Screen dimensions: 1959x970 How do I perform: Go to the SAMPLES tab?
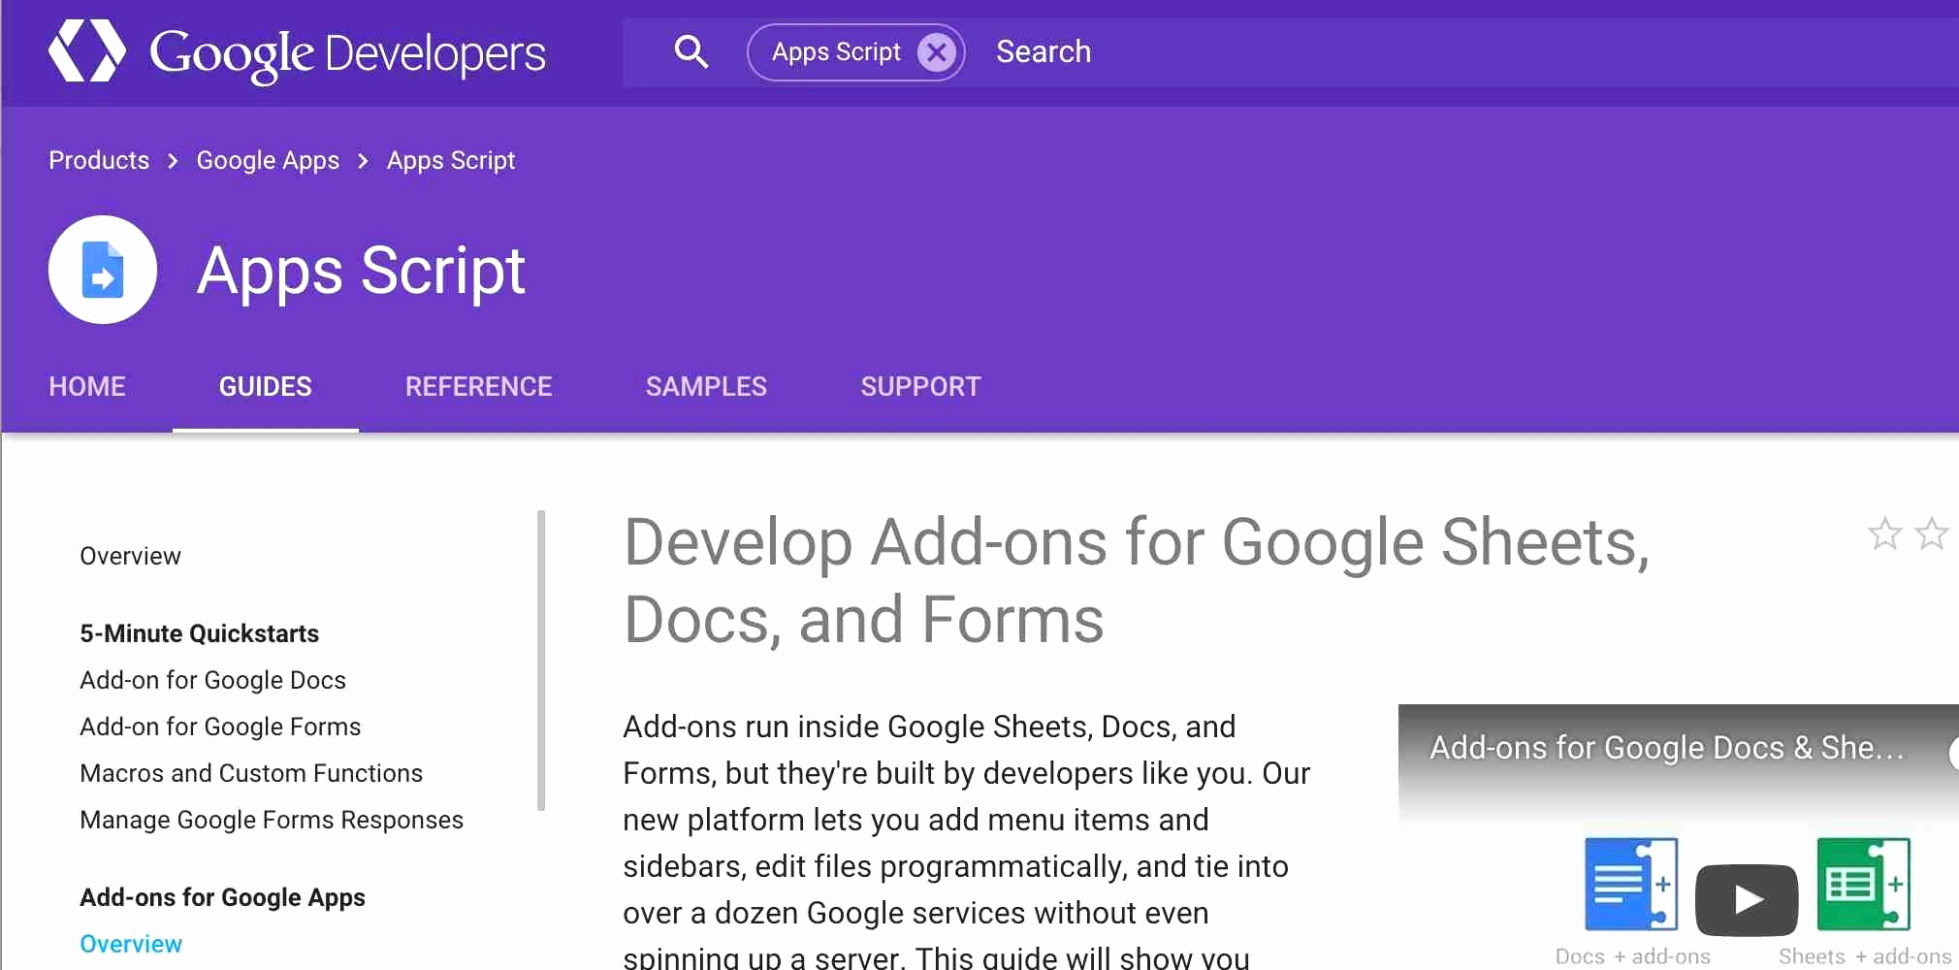706,387
